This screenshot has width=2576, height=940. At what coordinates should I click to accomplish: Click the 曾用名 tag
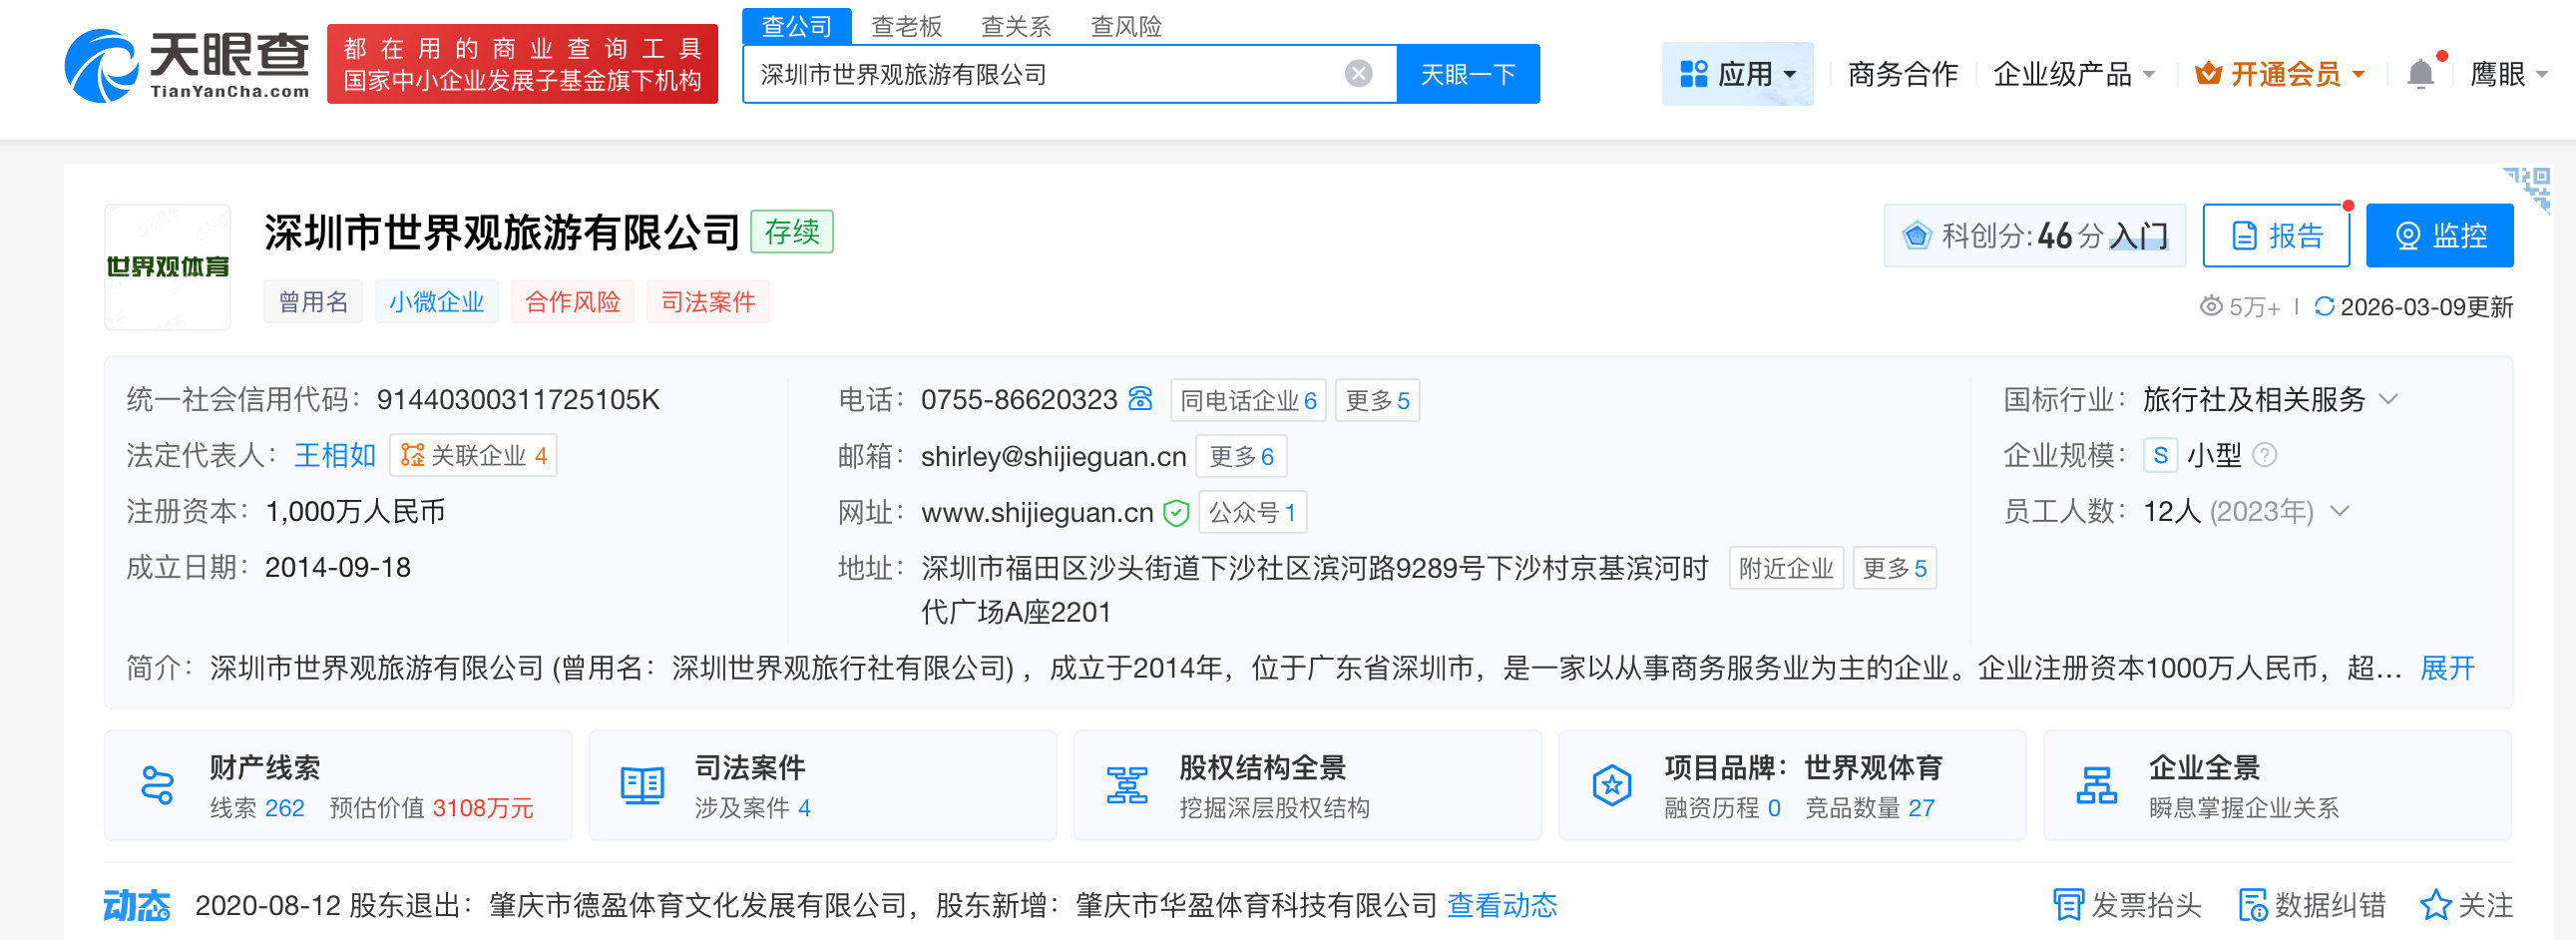click(313, 302)
